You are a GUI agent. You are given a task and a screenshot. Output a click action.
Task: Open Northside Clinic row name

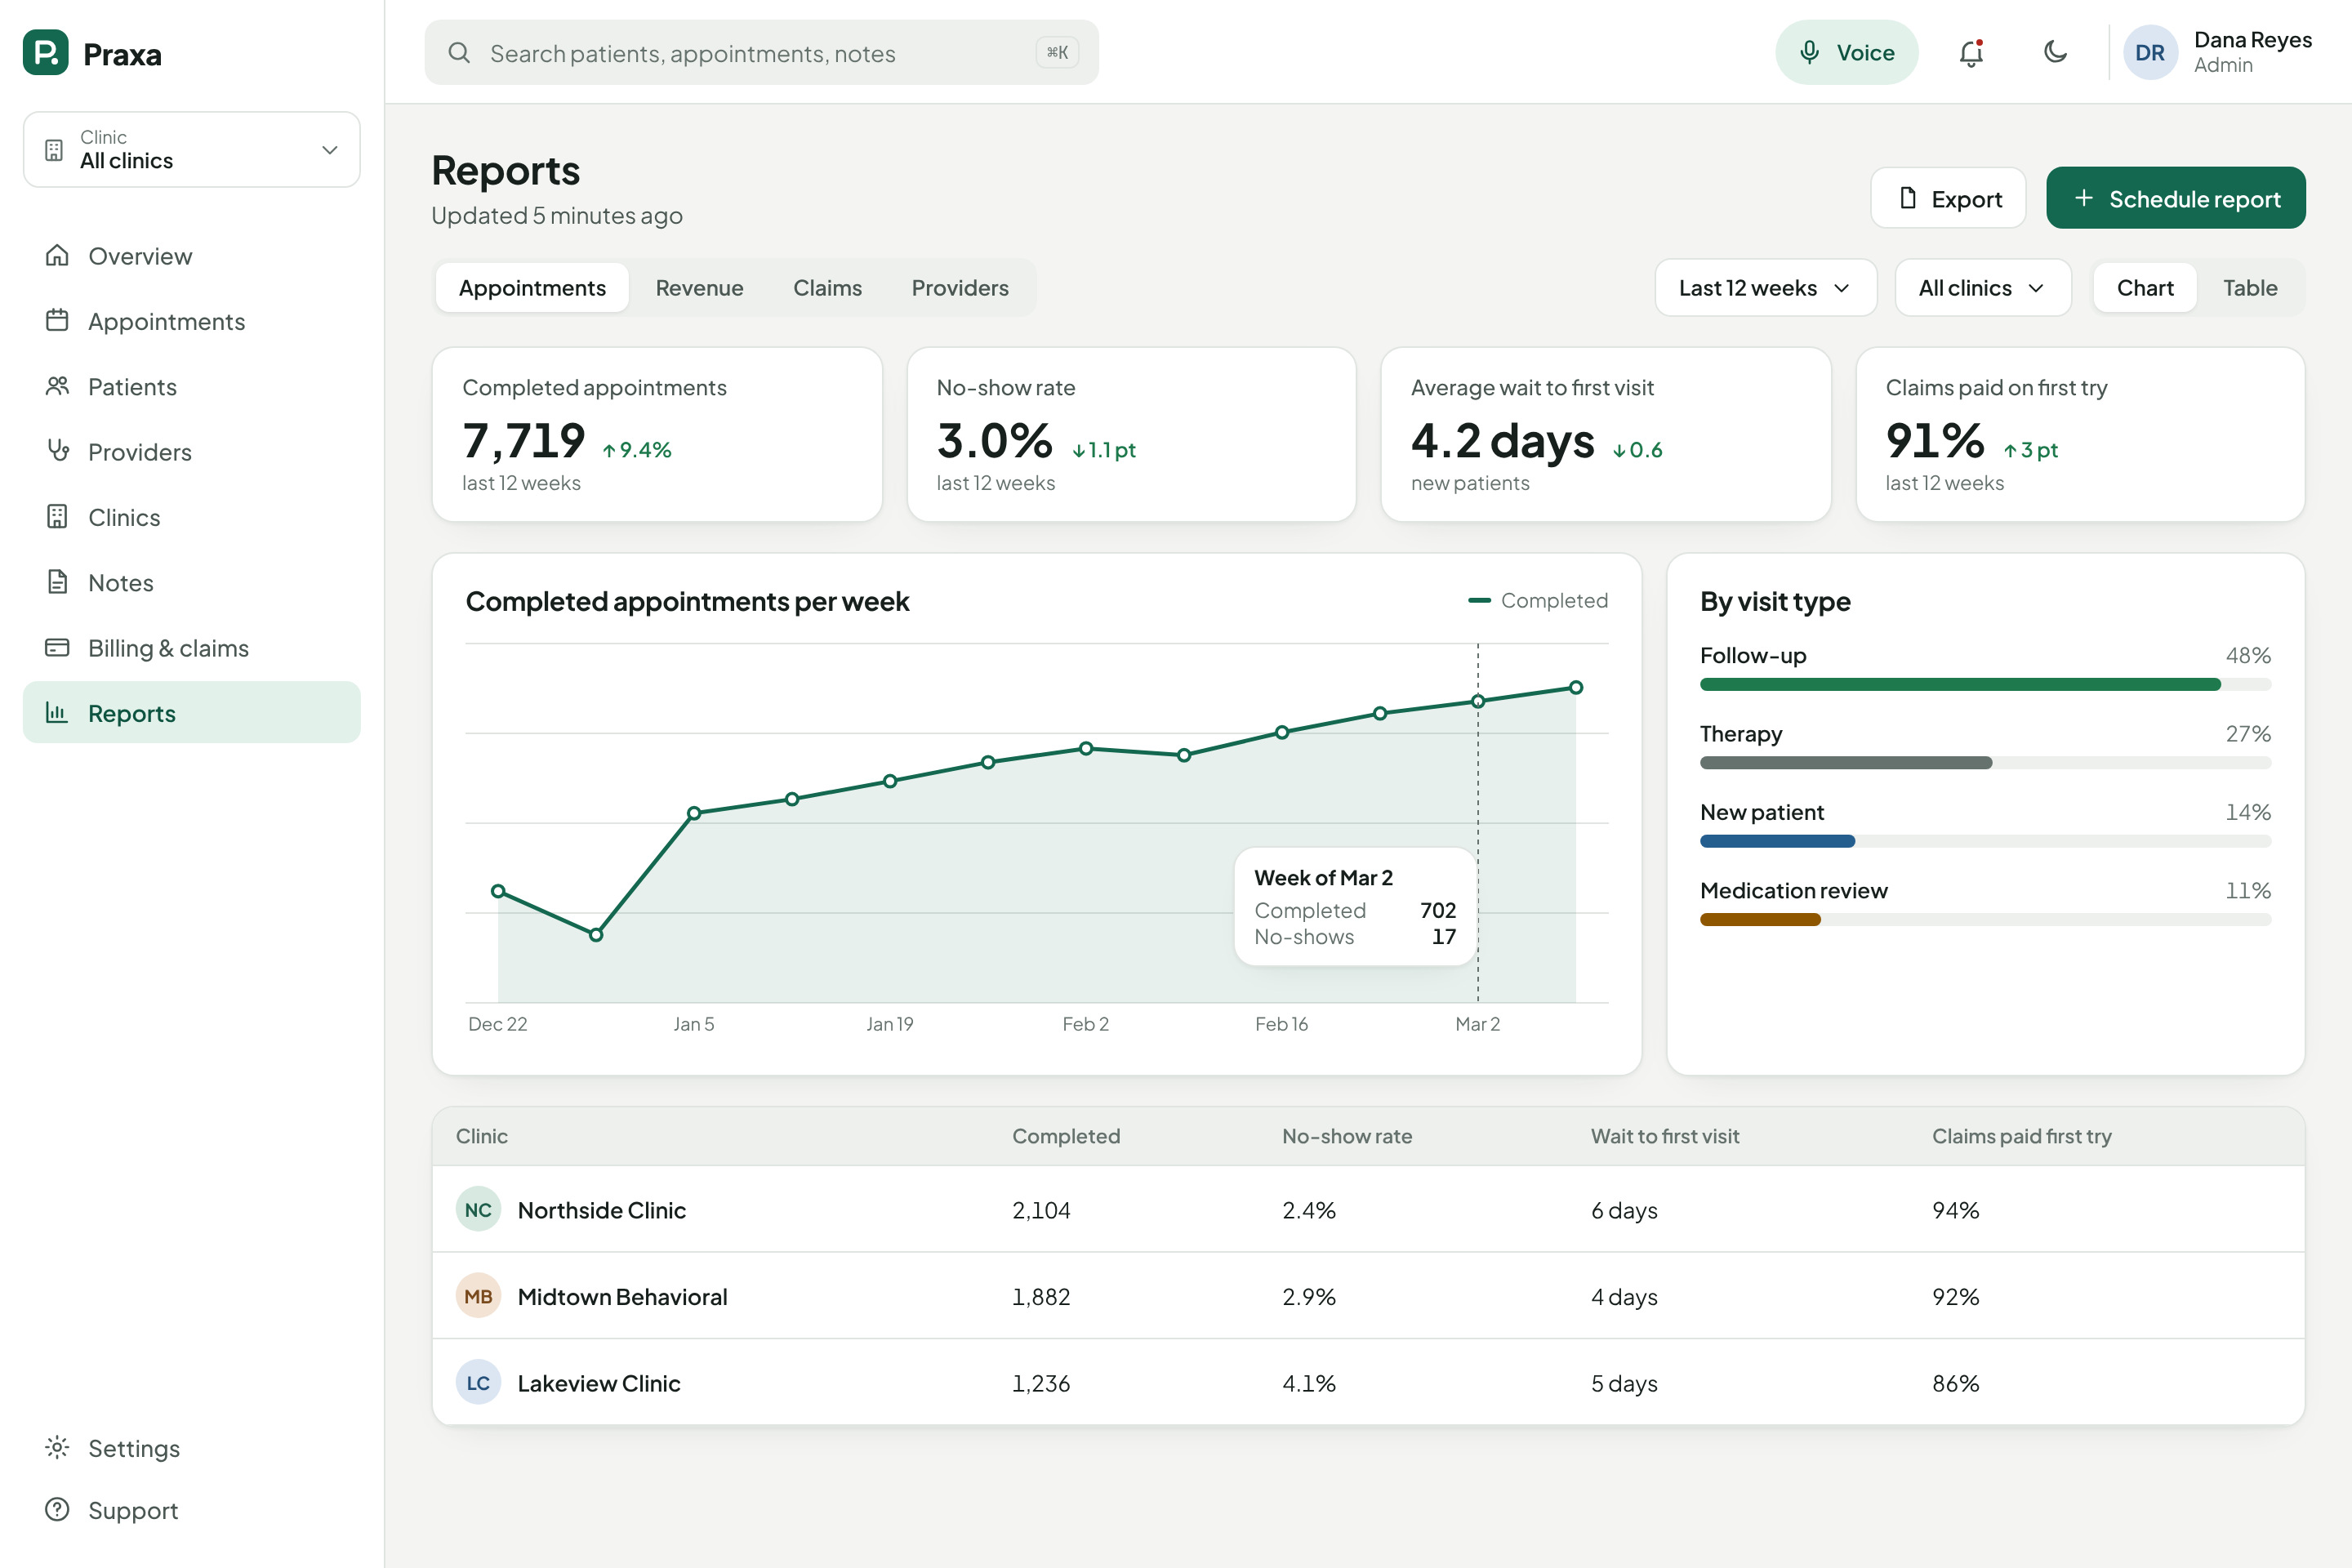click(x=601, y=1209)
